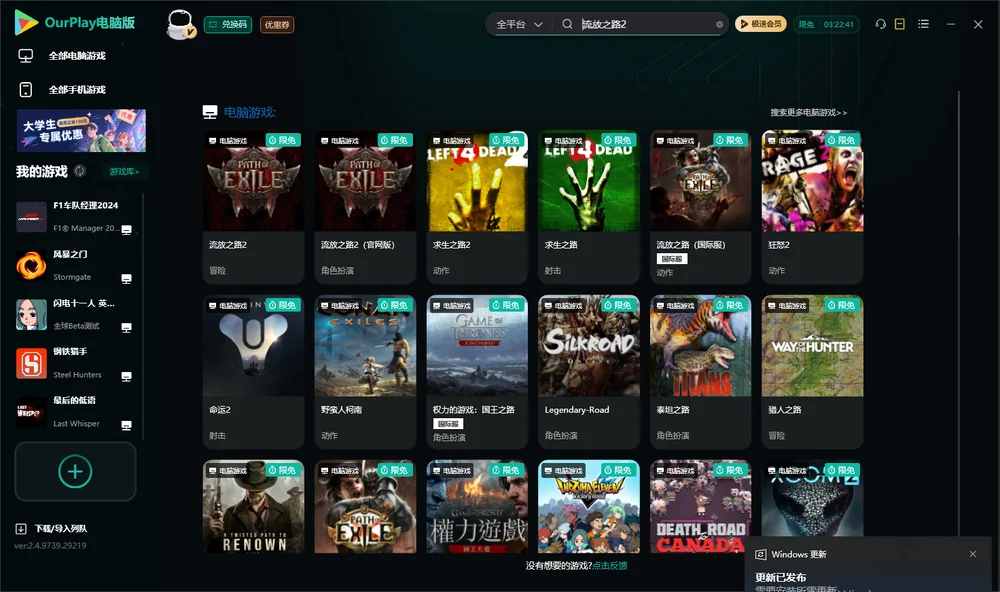Click the 兑换码 redeem code button
The image size is (1000, 592).
228,24
